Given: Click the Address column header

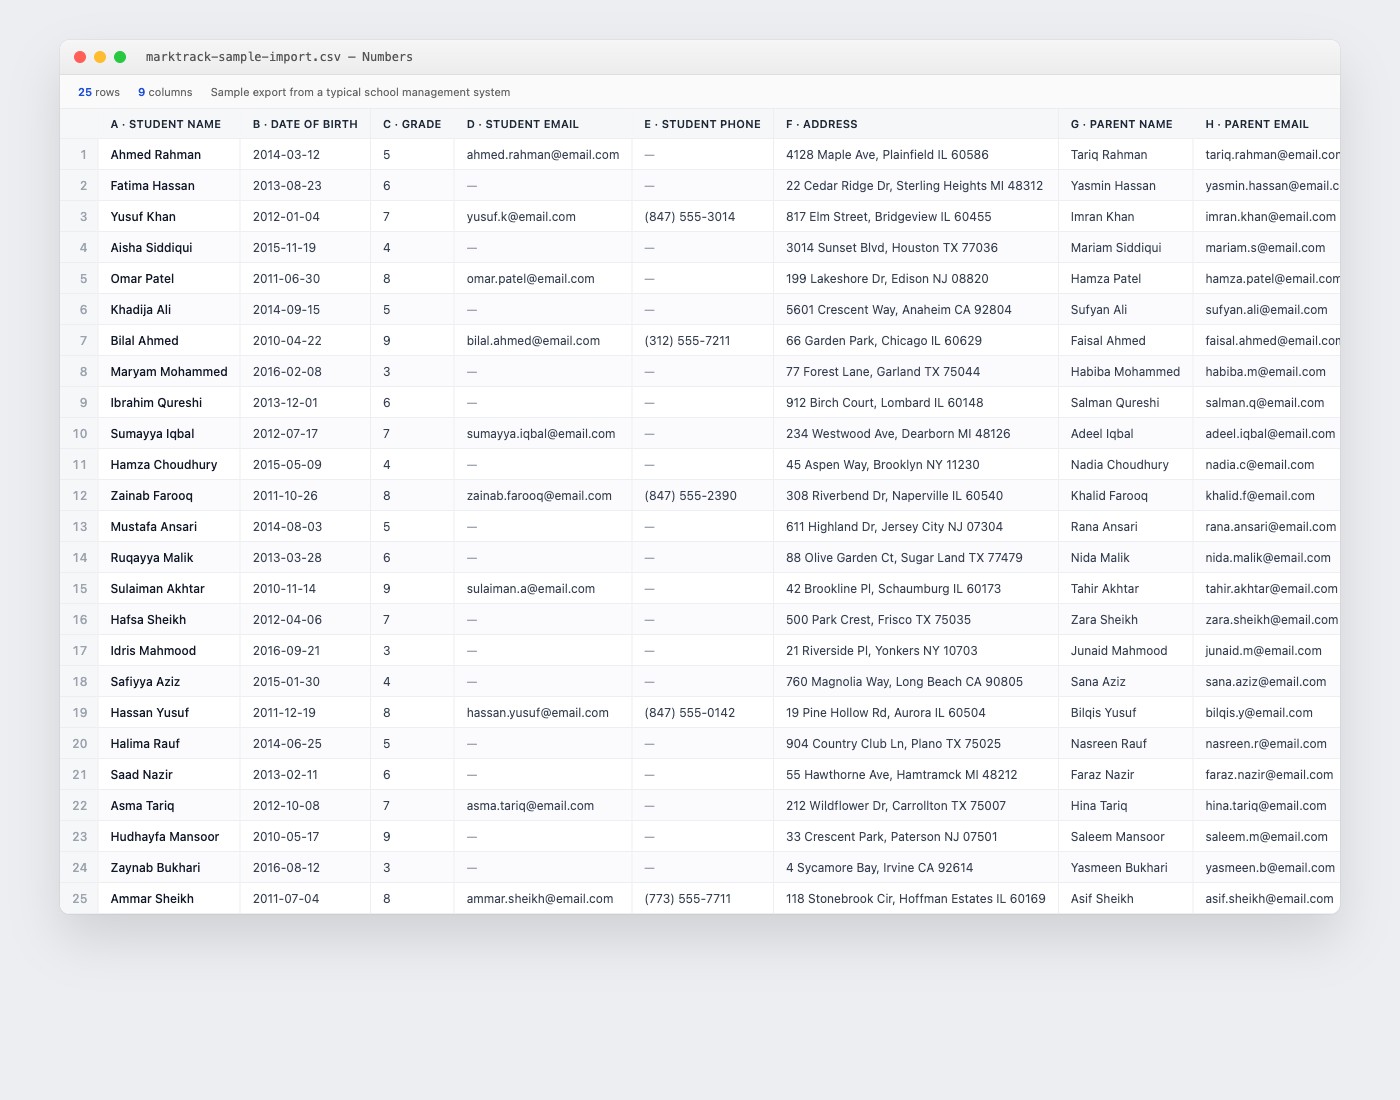Looking at the screenshot, I should (x=916, y=124).
